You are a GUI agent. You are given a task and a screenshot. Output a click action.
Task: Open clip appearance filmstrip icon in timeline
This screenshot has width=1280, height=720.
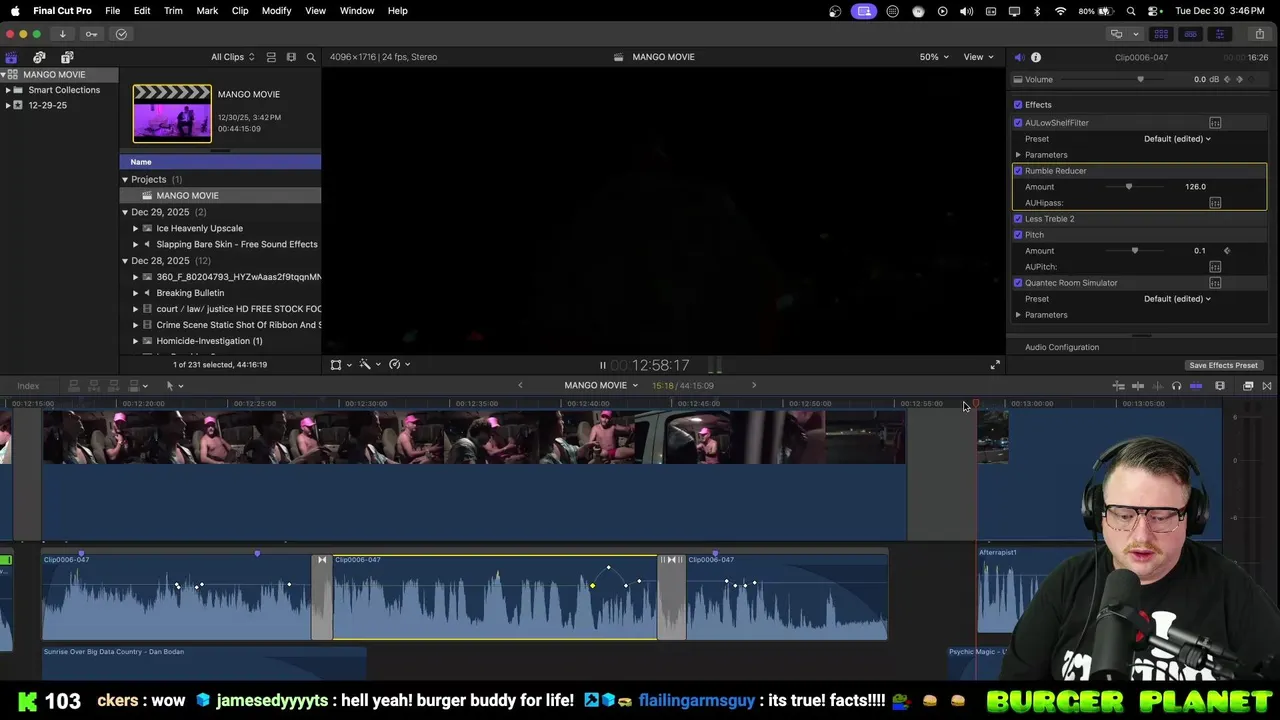point(1220,386)
